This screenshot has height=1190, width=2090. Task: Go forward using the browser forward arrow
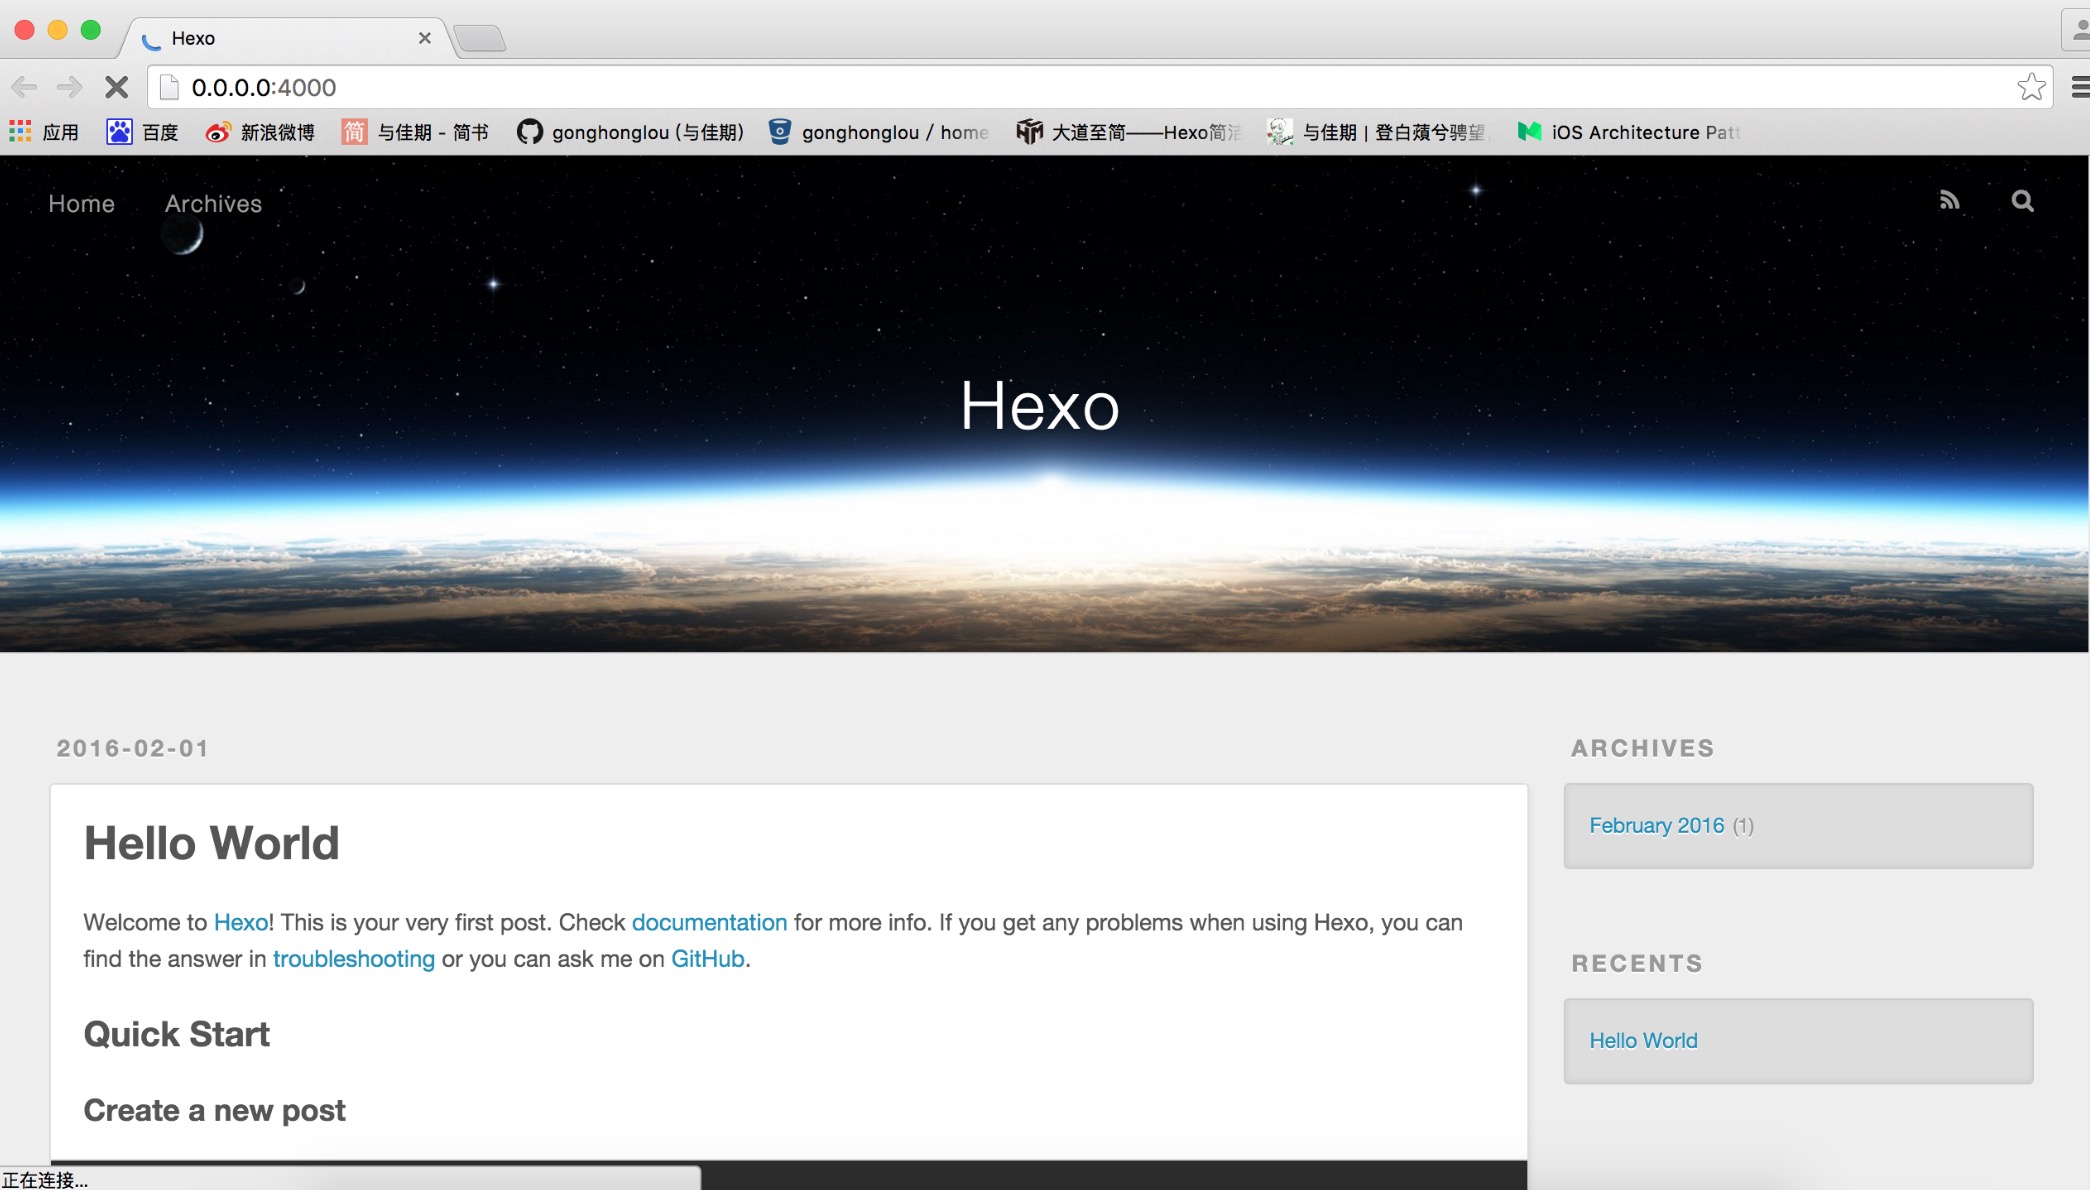[x=70, y=88]
